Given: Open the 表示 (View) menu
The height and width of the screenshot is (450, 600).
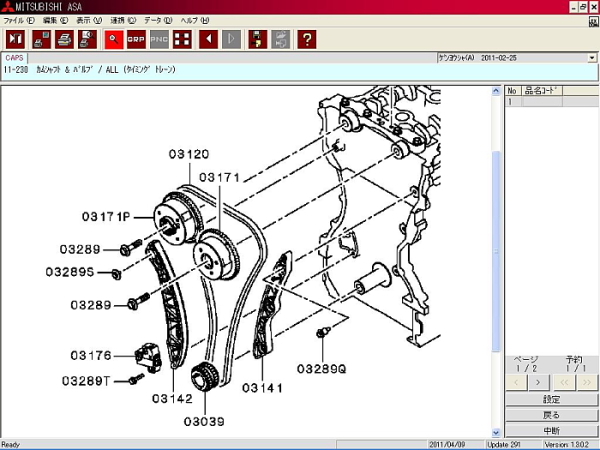Looking at the screenshot, I should pos(89,20).
